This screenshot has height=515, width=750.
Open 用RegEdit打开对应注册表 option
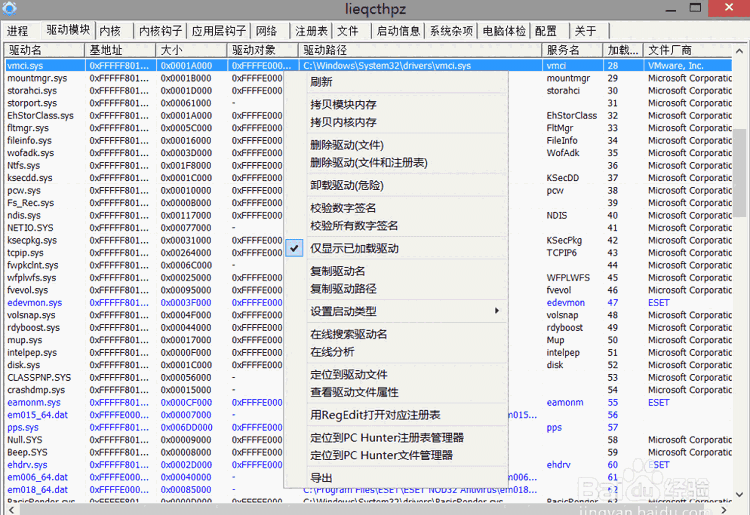(375, 415)
